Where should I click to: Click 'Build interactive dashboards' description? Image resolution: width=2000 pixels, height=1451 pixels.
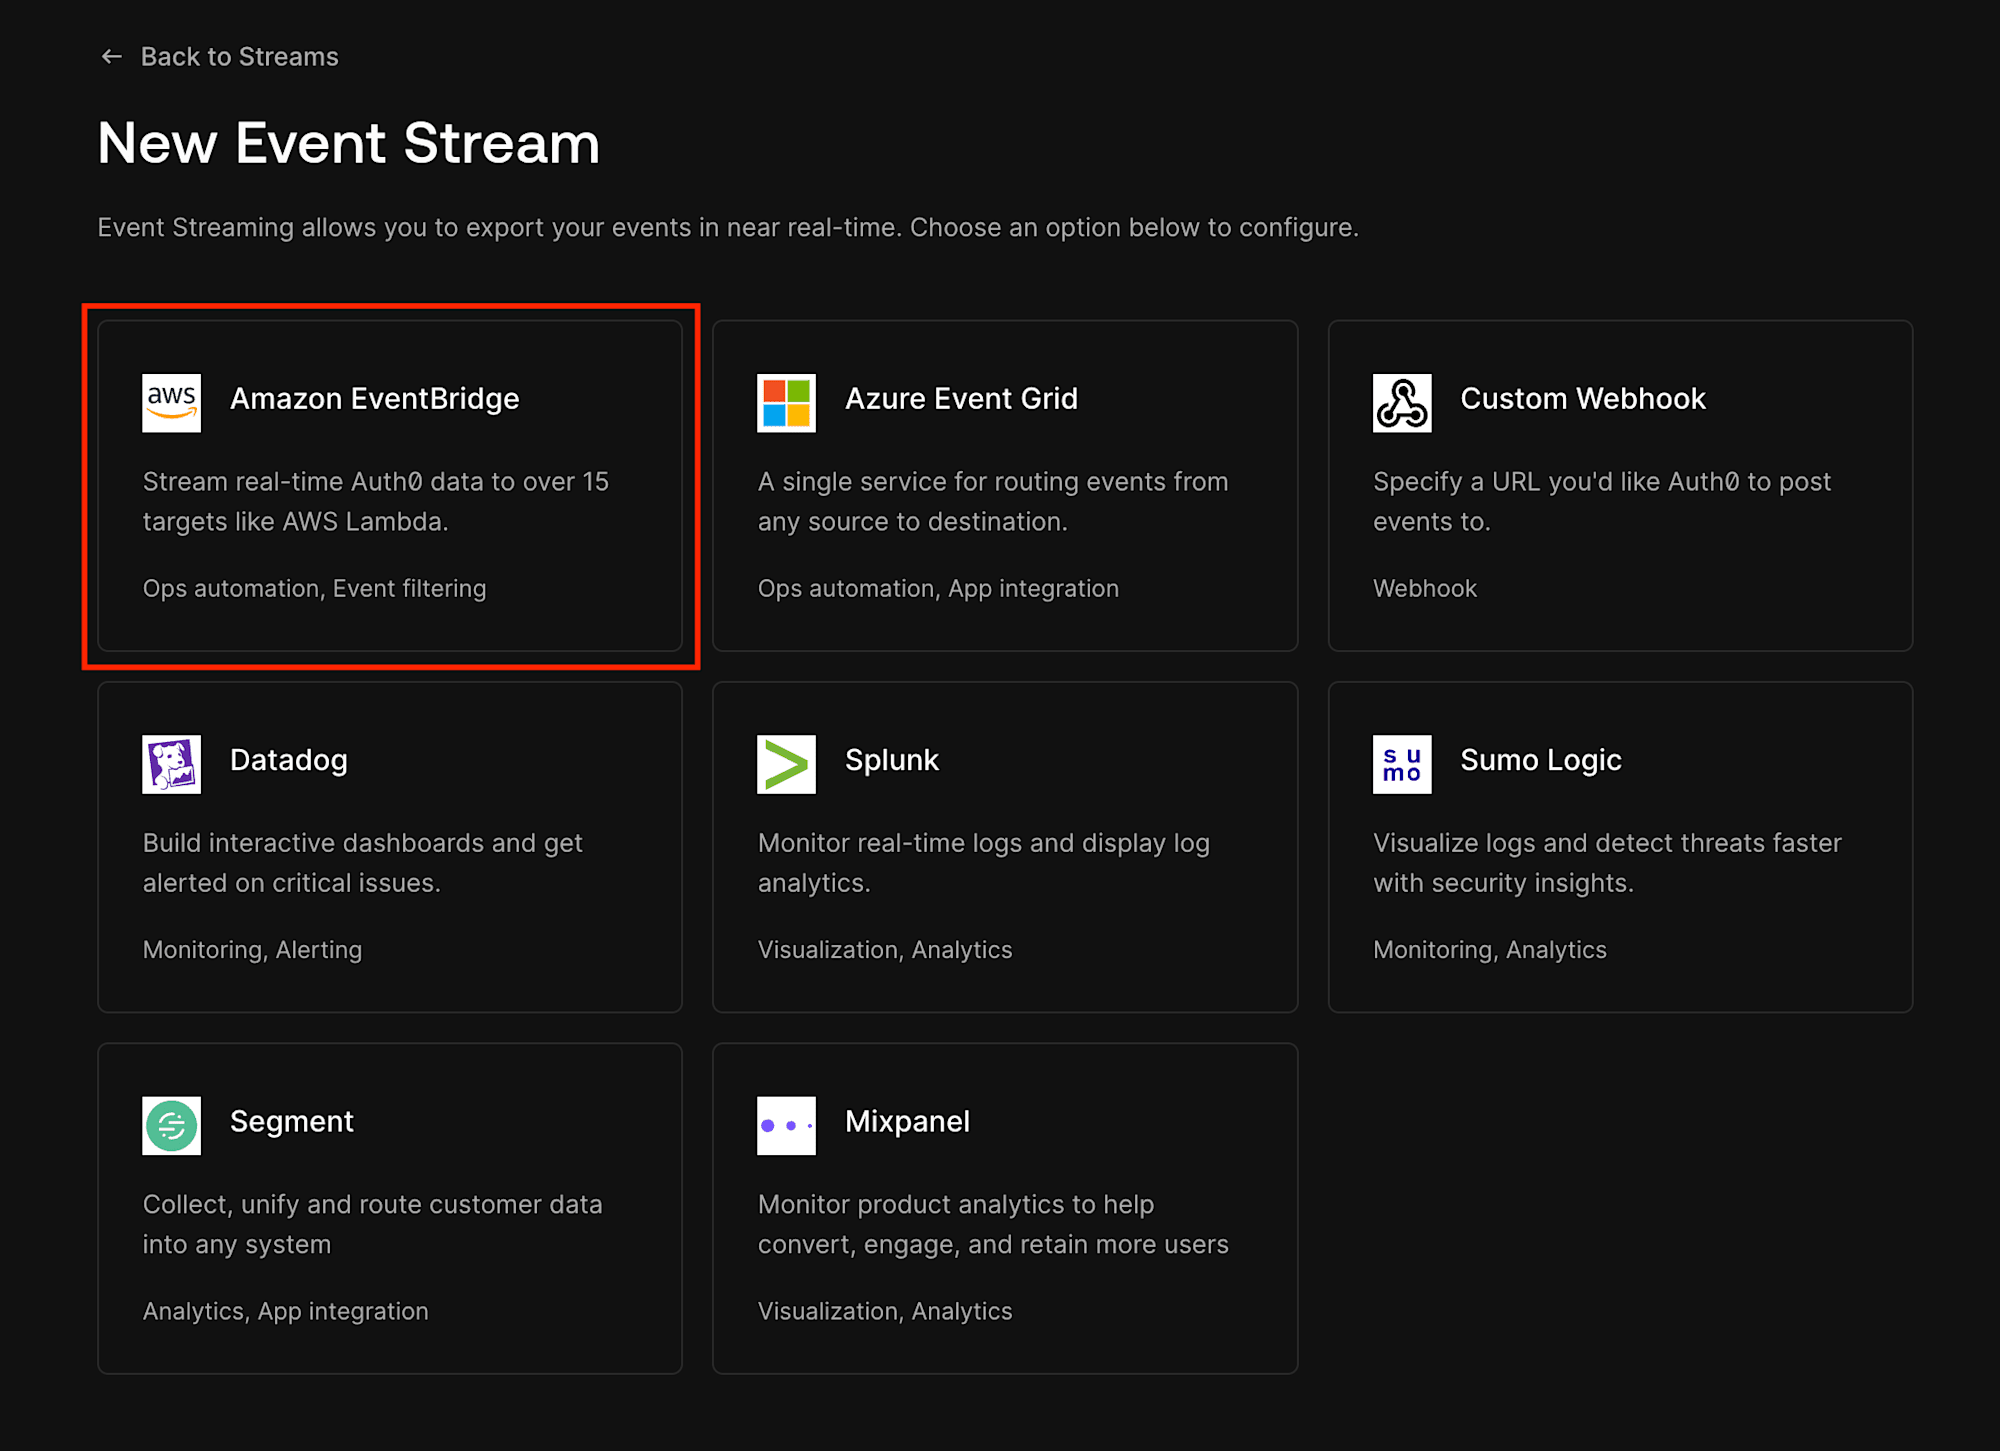(x=363, y=863)
